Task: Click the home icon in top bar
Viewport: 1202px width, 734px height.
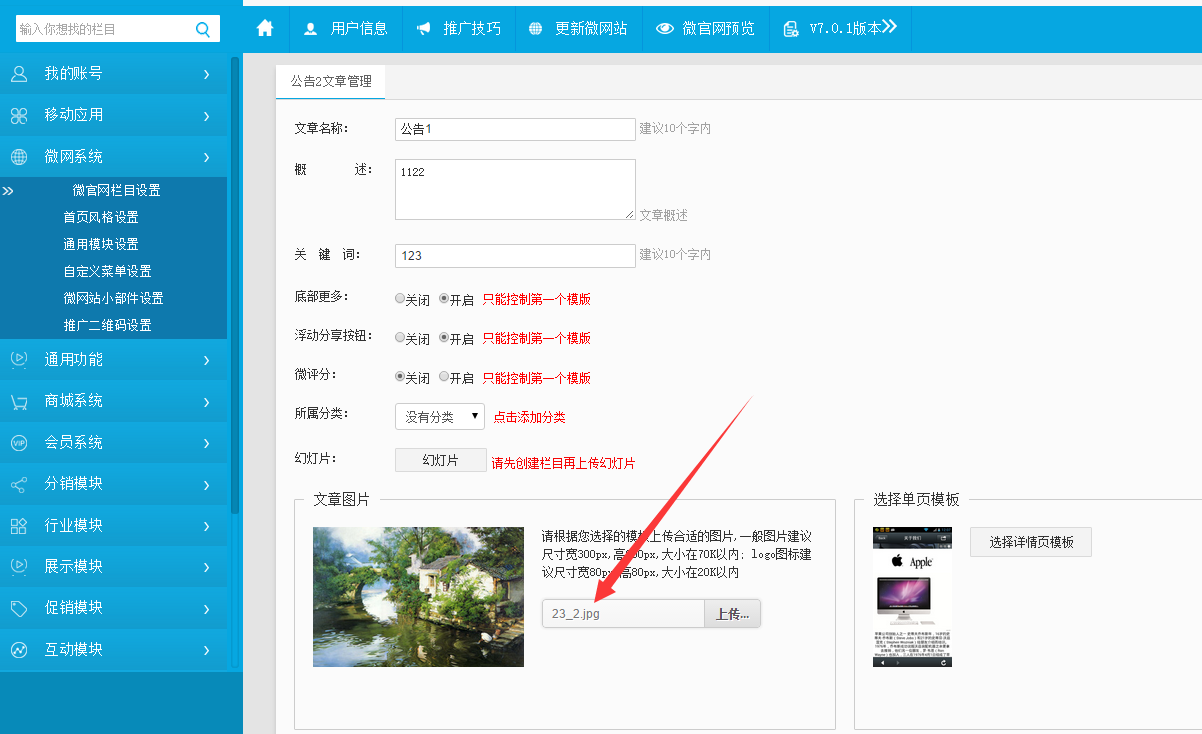Action: tap(265, 28)
